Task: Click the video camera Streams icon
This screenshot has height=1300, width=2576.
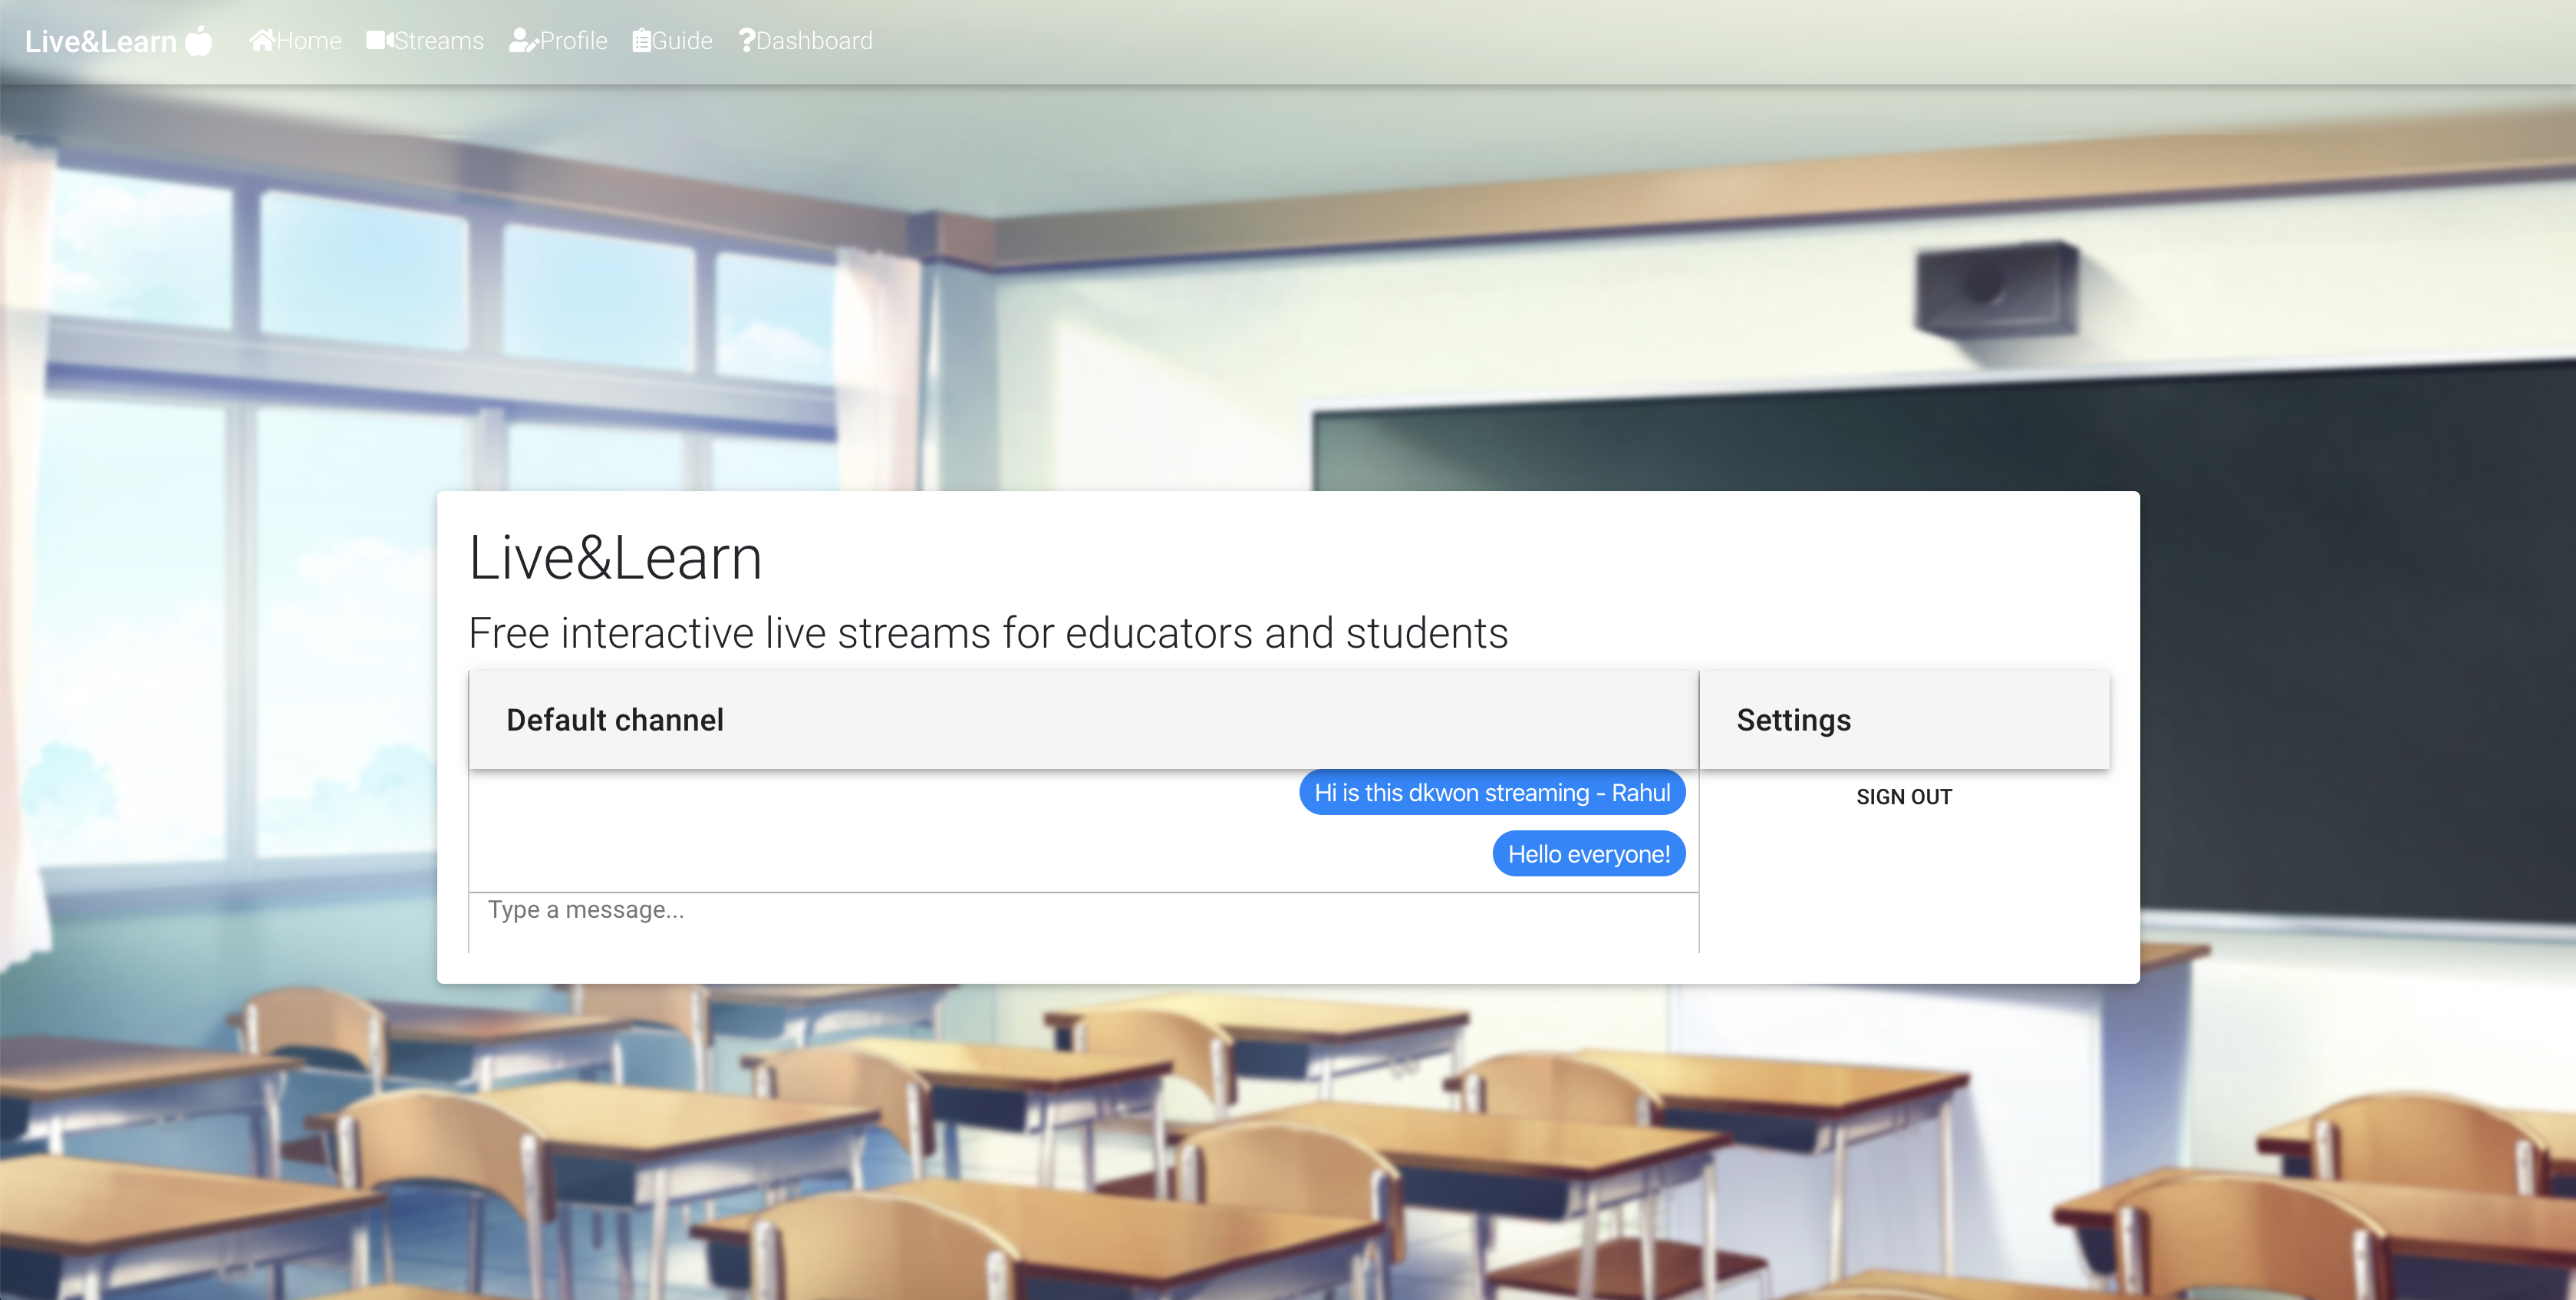Action: tap(379, 40)
